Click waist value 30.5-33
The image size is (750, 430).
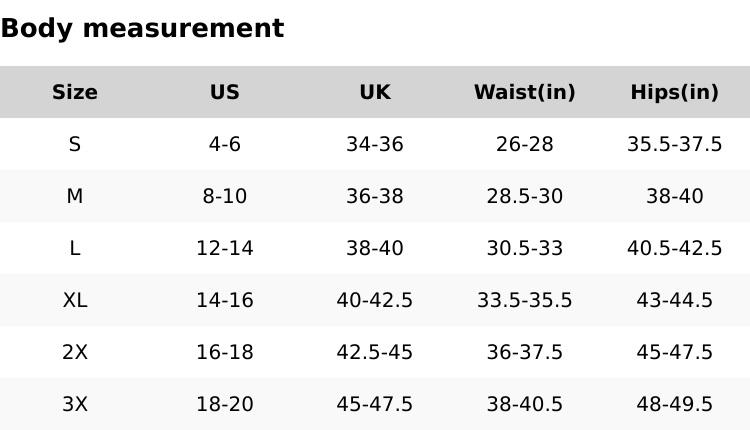525,249
